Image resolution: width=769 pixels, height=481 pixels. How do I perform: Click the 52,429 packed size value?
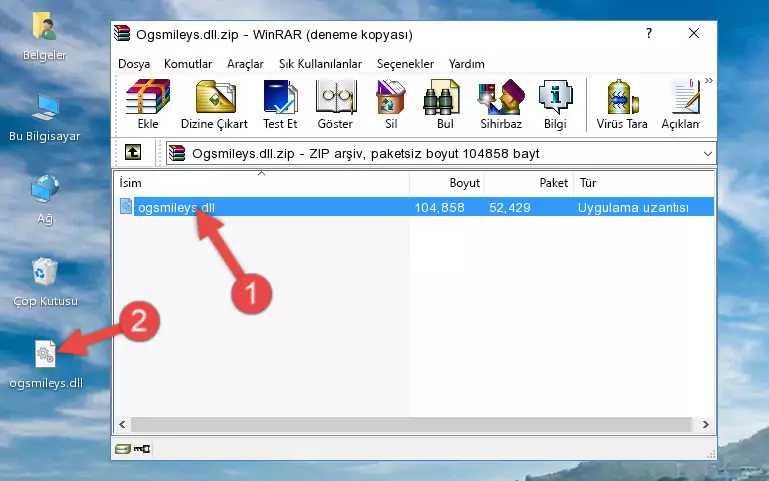(510, 207)
